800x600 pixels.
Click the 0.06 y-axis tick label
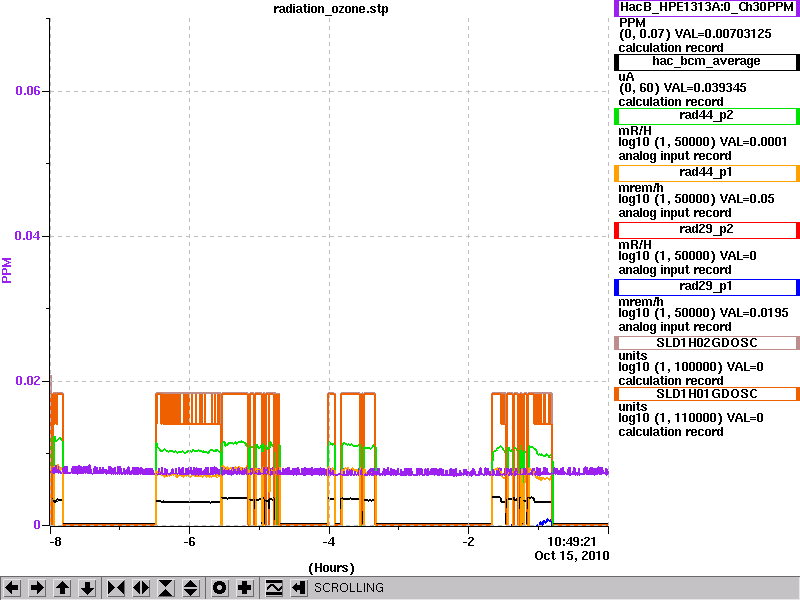pyautogui.click(x=28, y=91)
